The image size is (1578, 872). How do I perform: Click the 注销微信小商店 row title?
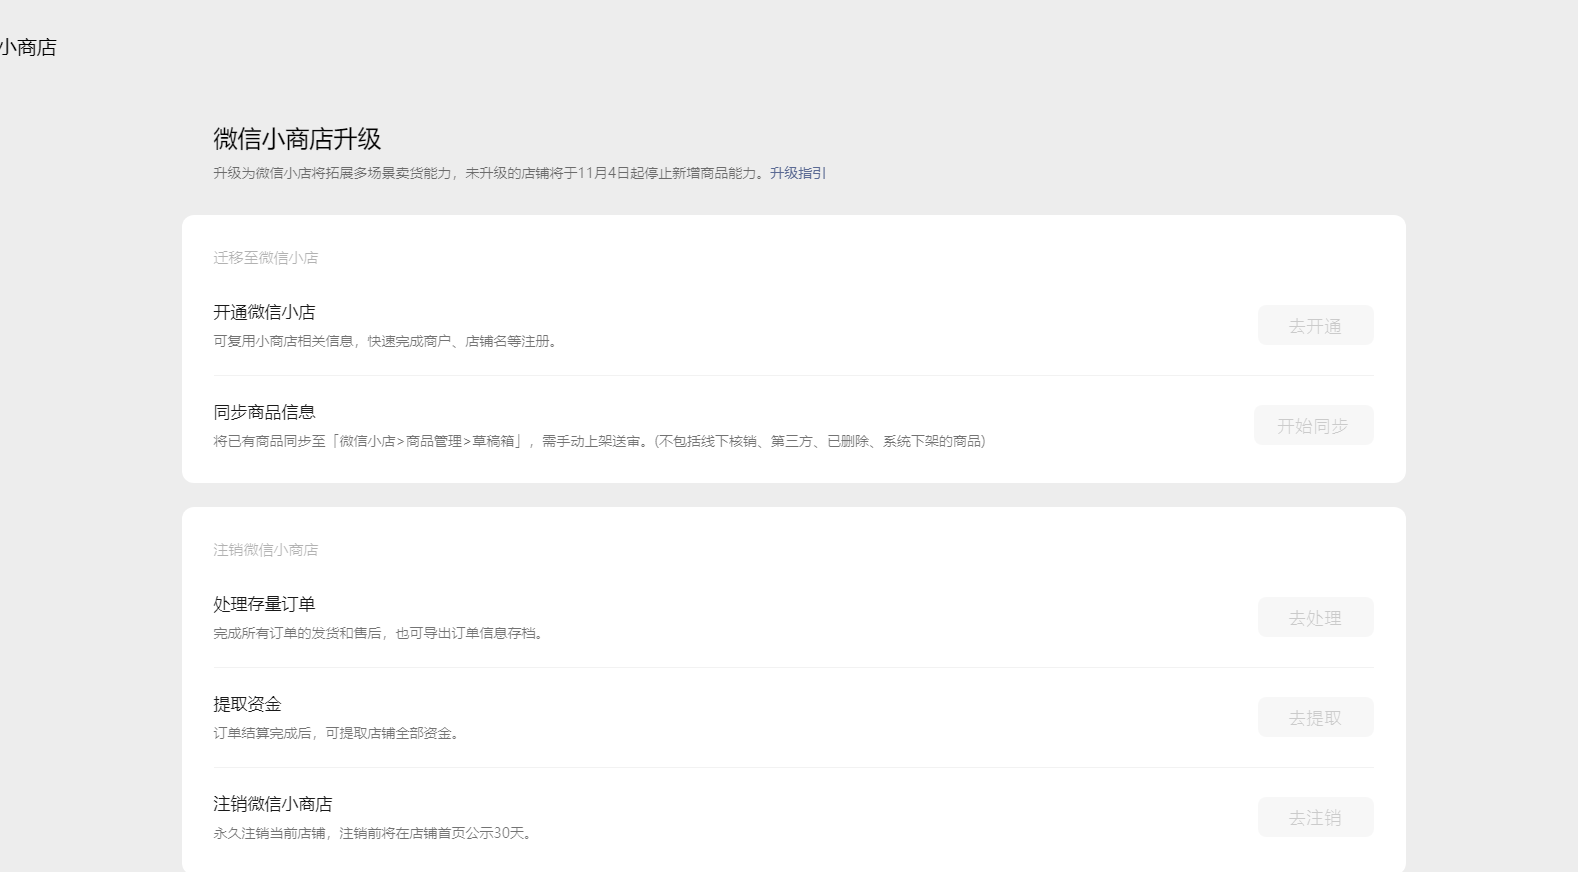272,804
